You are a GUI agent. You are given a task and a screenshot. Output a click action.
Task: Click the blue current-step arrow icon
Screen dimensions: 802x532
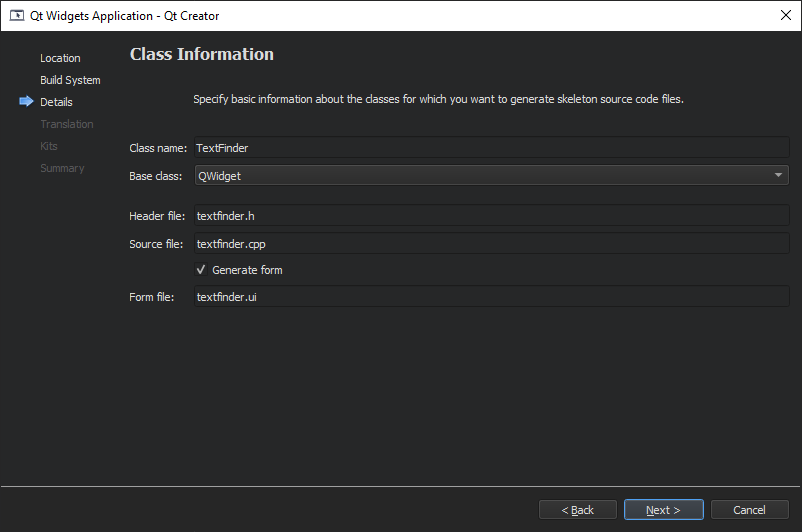pos(26,102)
